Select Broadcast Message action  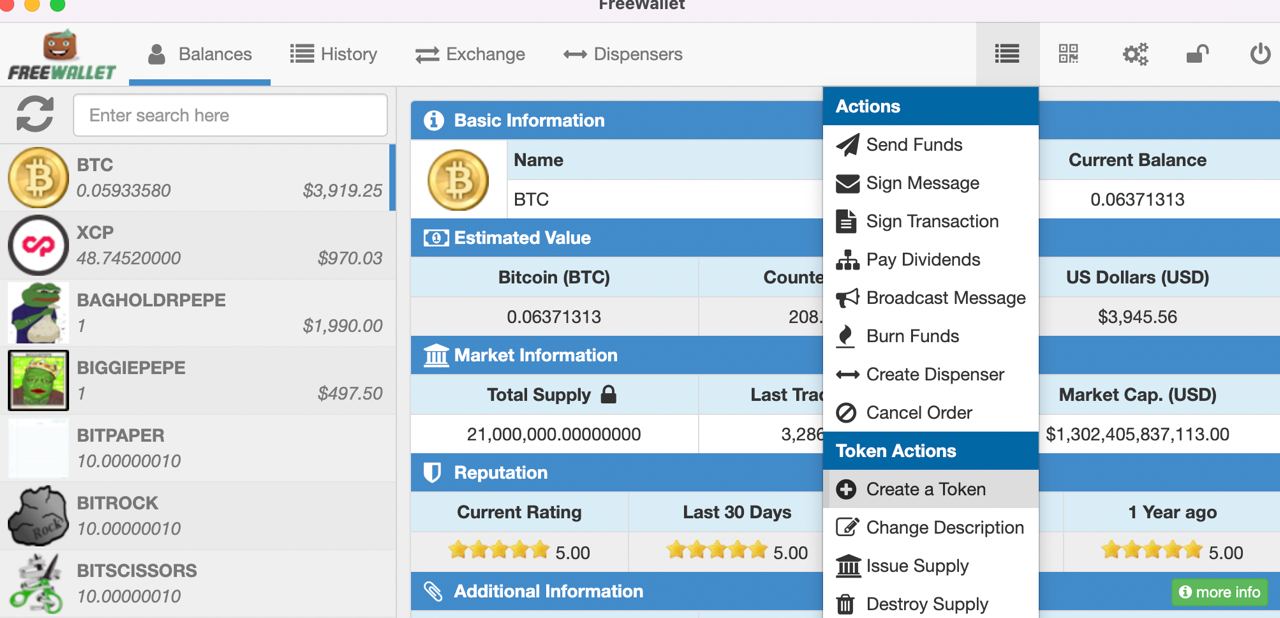coord(931,298)
